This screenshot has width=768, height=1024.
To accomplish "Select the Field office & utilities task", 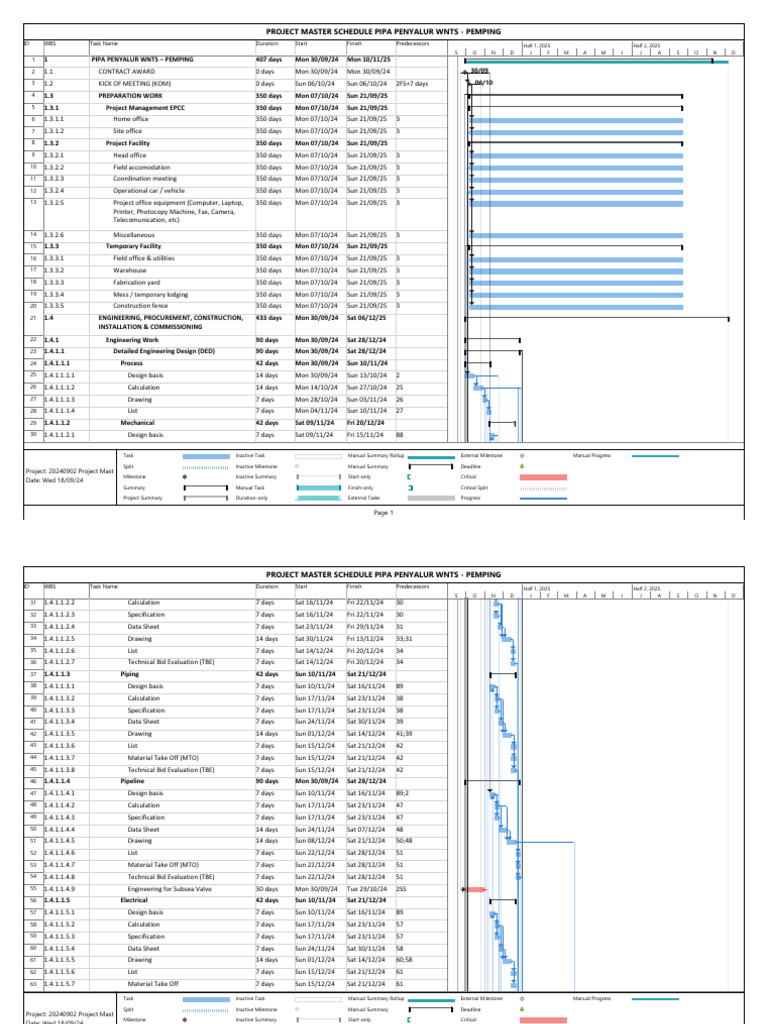I will click(x=144, y=259).
